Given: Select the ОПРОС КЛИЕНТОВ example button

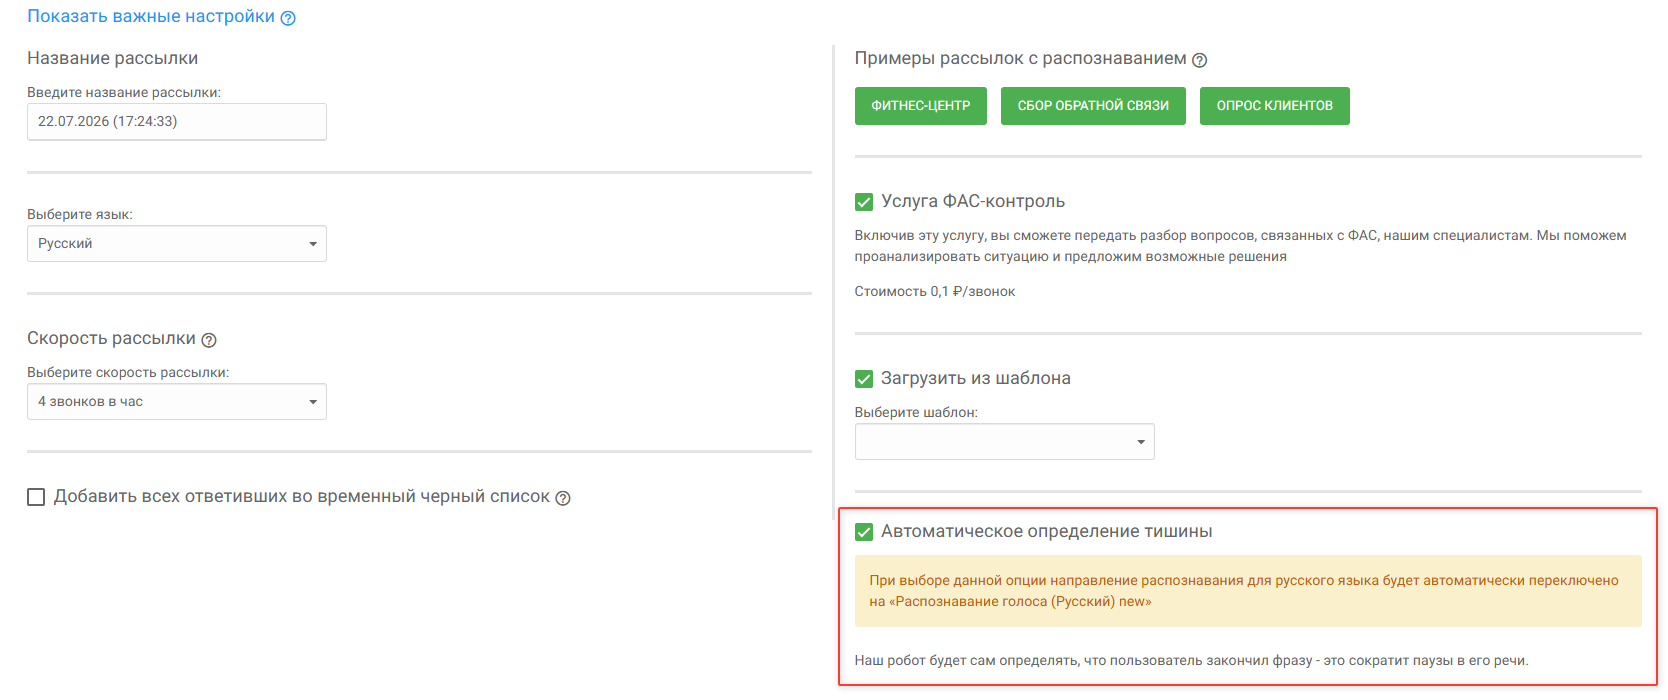Looking at the screenshot, I should (x=1275, y=106).
